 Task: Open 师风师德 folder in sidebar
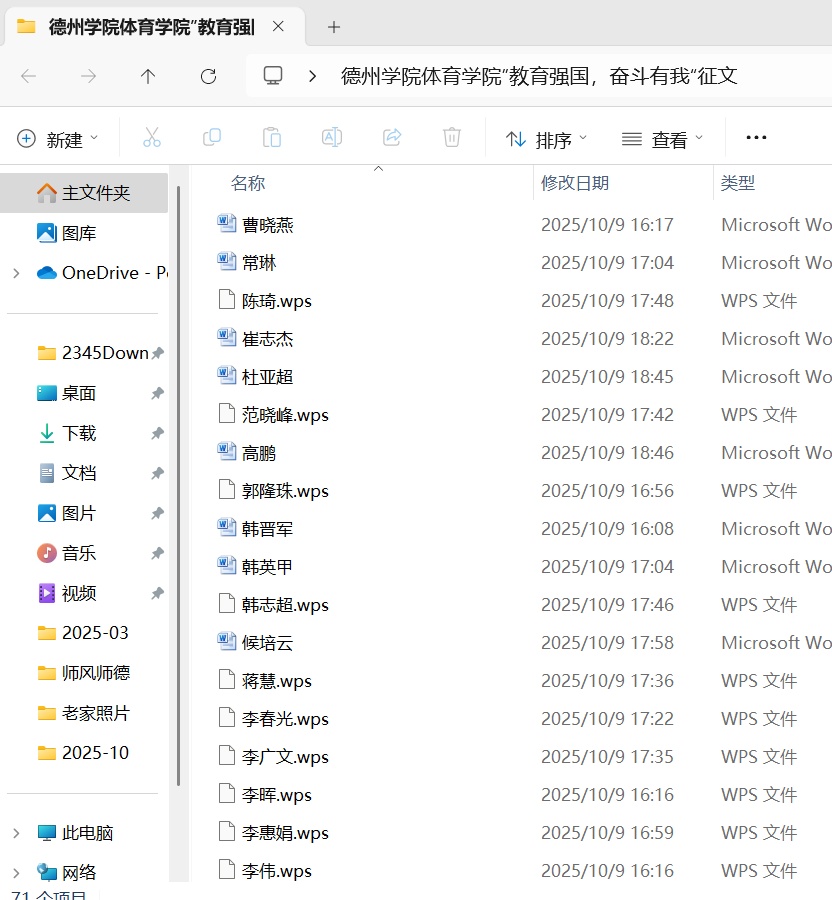coord(95,673)
